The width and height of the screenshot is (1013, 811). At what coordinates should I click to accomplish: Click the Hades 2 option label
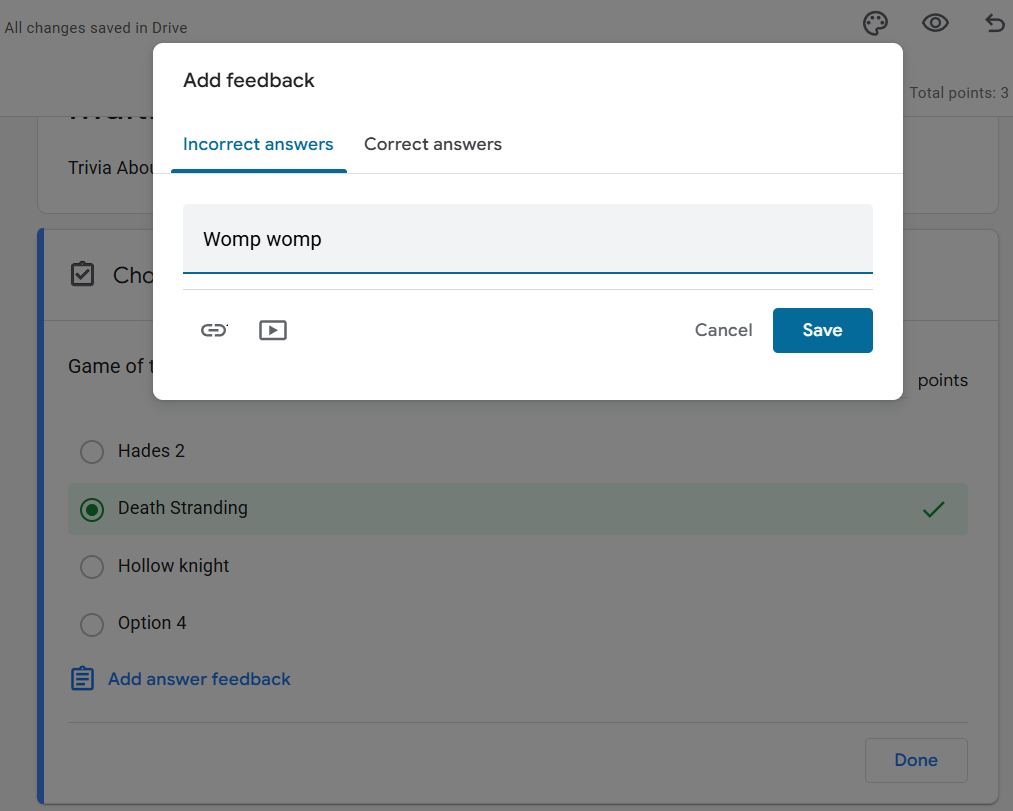tap(151, 450)
